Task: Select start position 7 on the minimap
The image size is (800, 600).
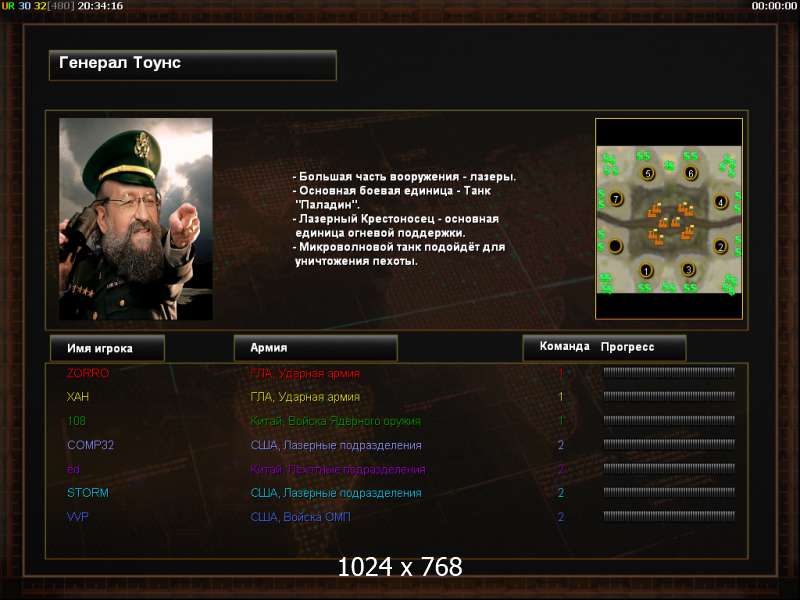Action: point(616,198)
